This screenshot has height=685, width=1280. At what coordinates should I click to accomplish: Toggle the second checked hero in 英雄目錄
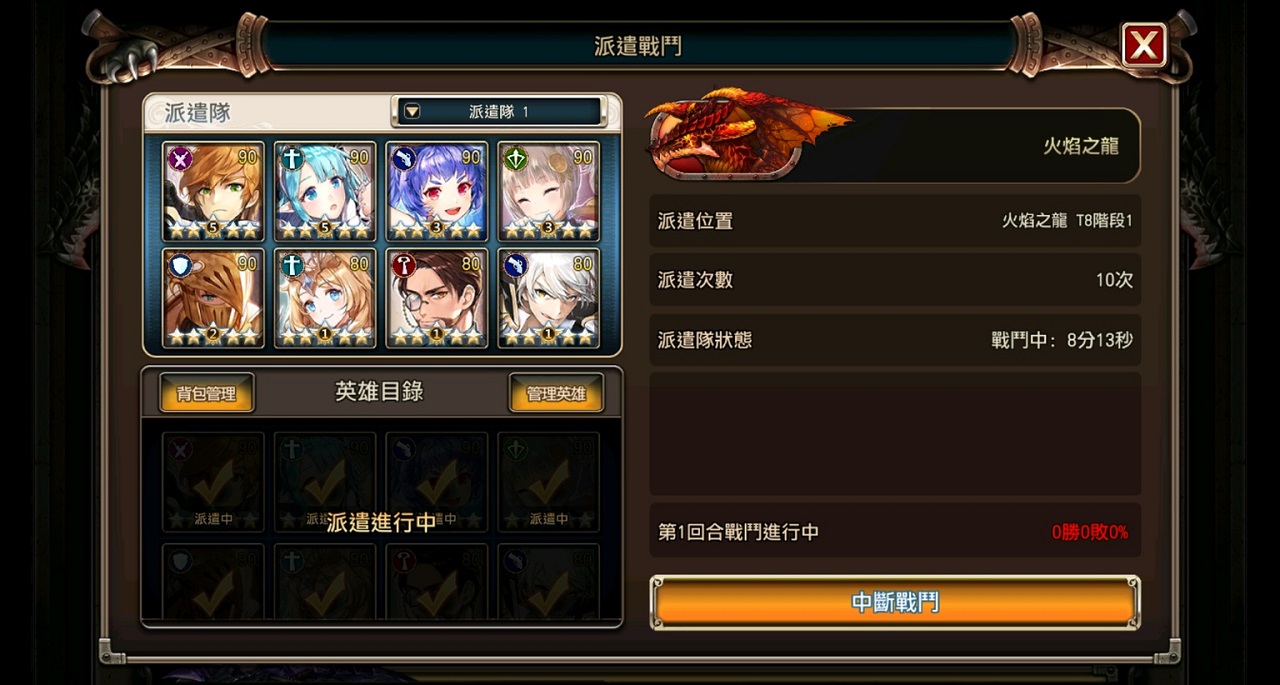[325, 482]
